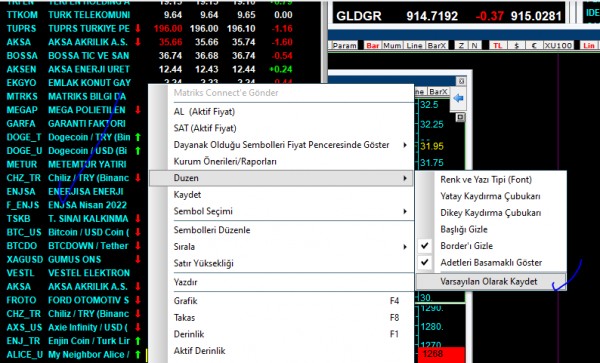This screenshot has width=600, height=363.
Task: Select the euro currency button
Action: tap(534, 46)
